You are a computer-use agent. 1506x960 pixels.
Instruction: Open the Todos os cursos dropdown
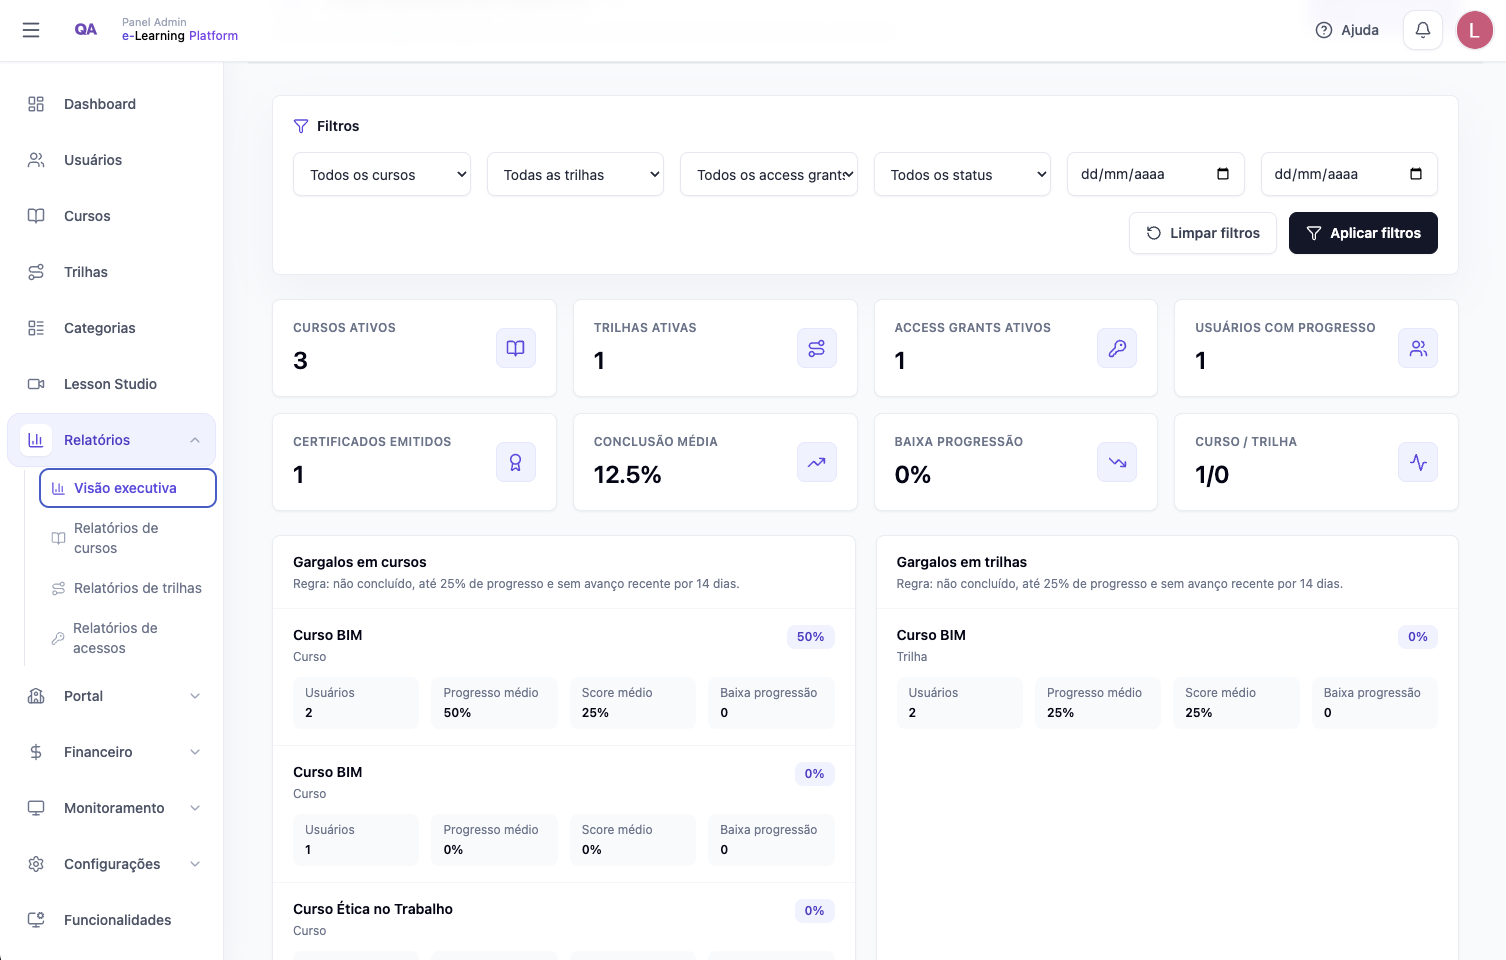[382, 174]
